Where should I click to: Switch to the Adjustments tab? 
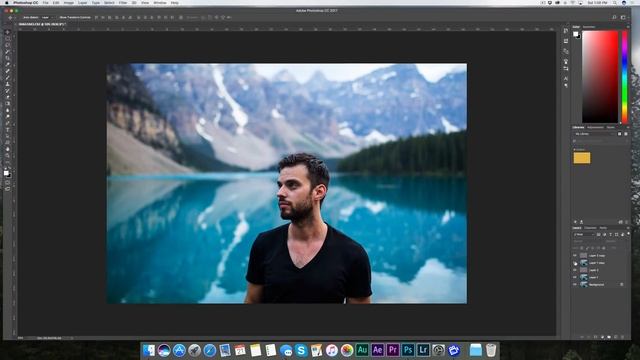596,127
